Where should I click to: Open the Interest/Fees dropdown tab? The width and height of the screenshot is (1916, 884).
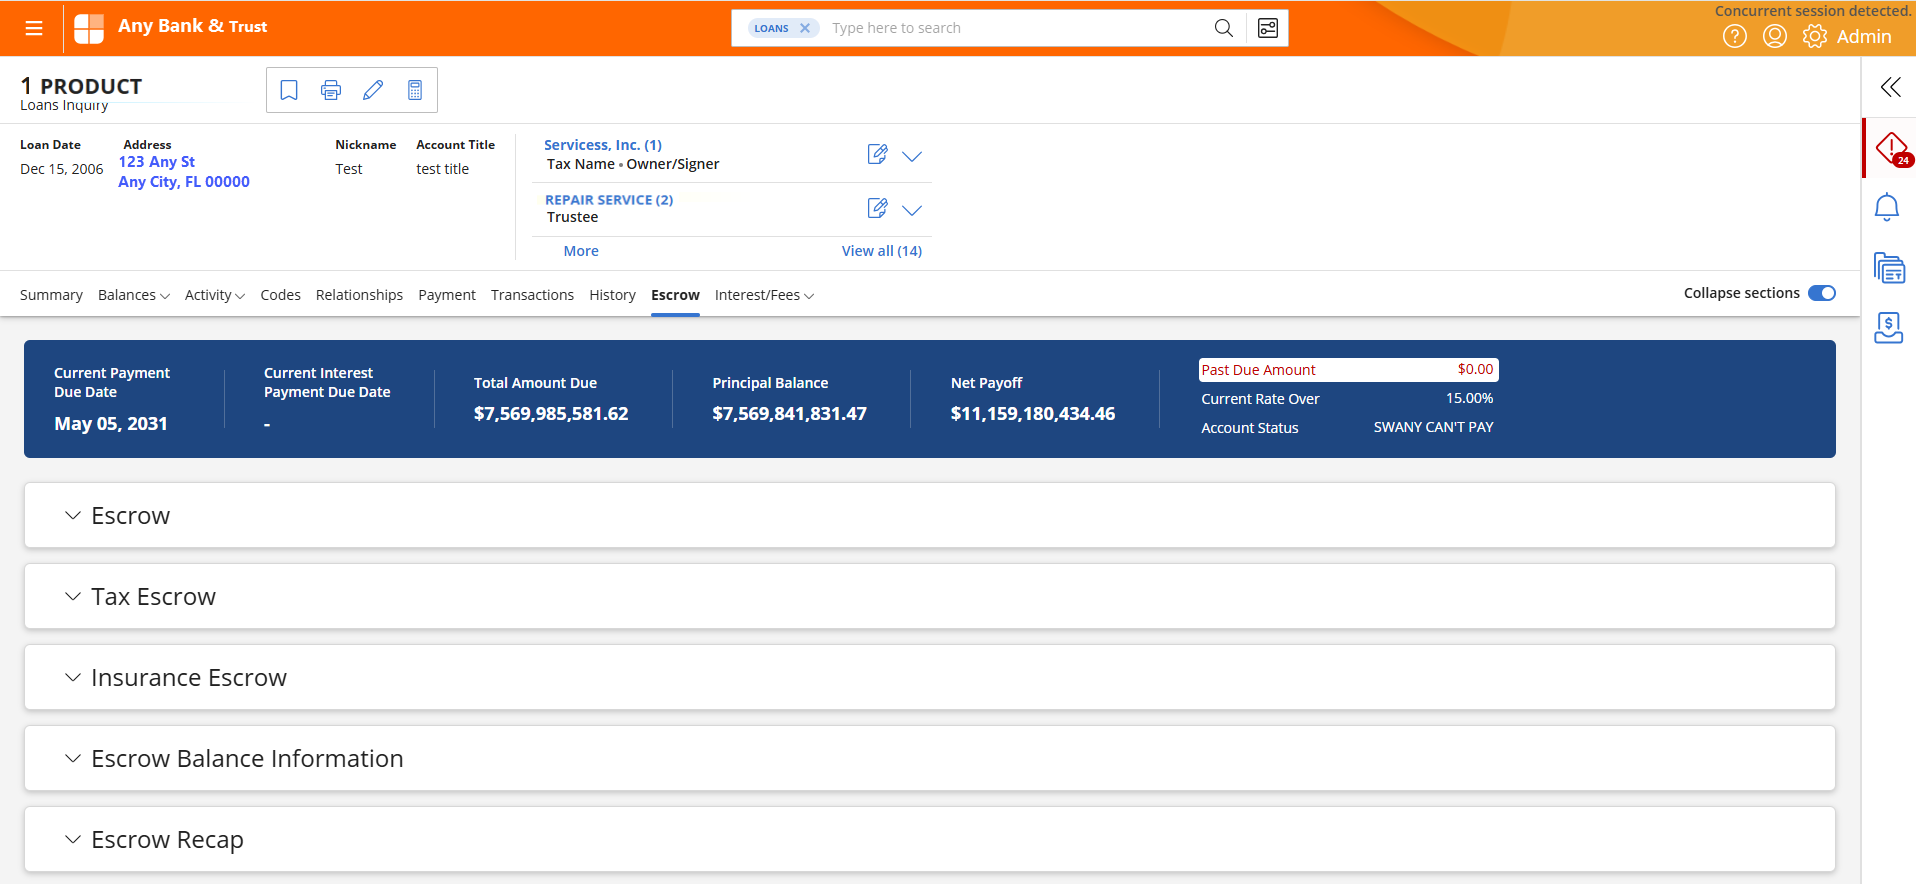(x=765, y=295)
